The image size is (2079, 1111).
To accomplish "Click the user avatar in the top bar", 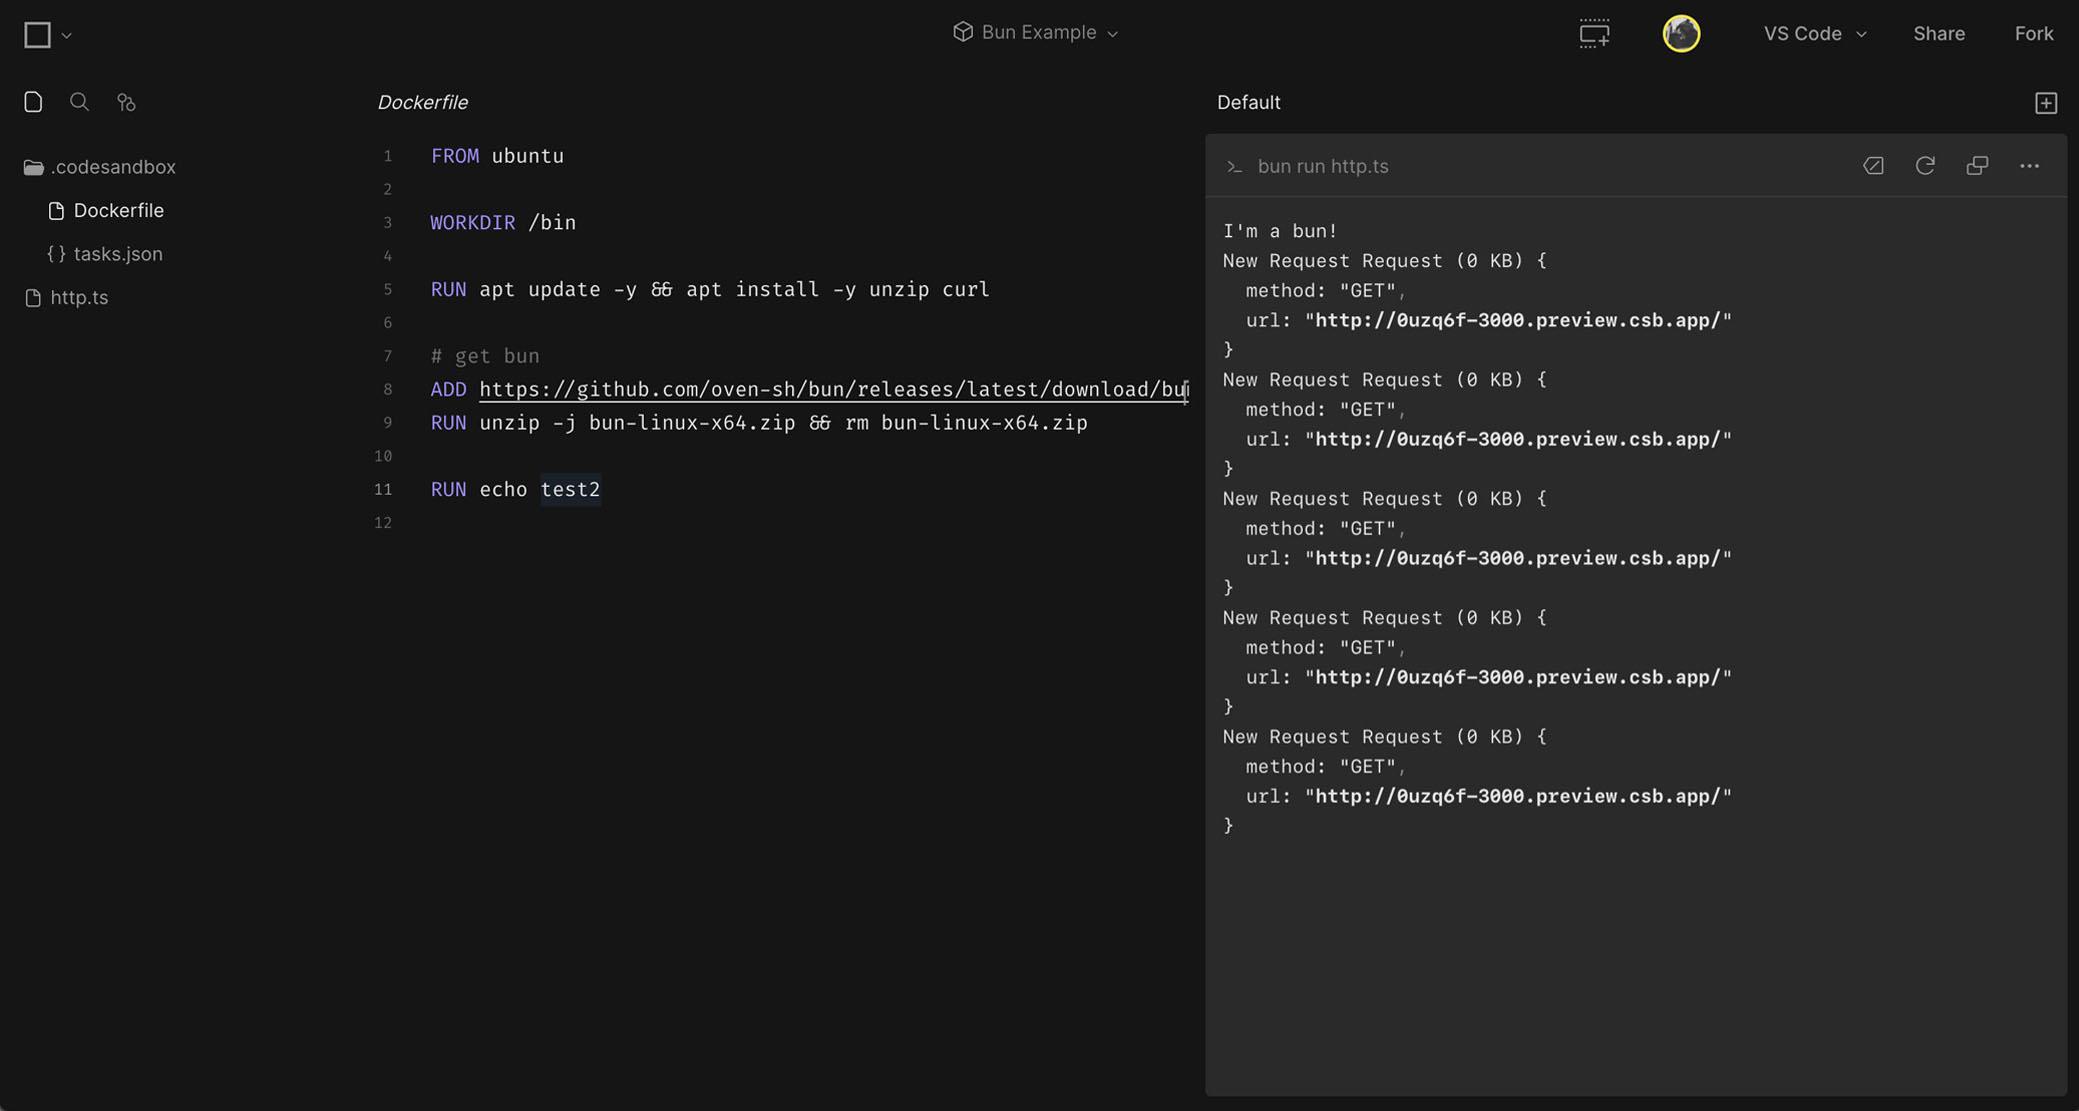I will pos(1682,33).
